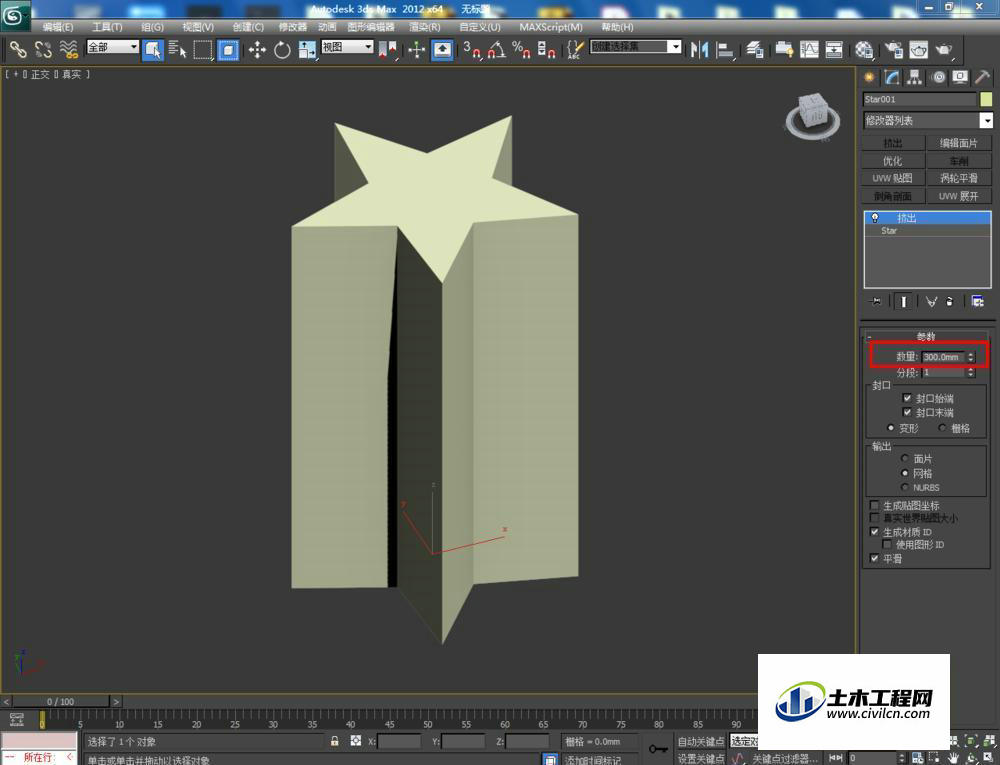Click the 优化 modifier button
Viewport: 1000px width, 765px height.
(893, 161)
